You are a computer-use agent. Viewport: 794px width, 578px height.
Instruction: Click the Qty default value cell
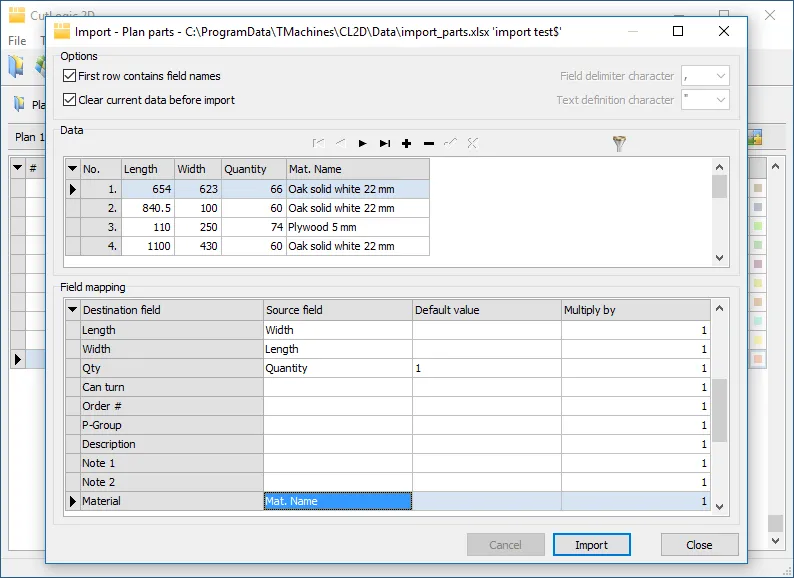(x=486, y=368)
